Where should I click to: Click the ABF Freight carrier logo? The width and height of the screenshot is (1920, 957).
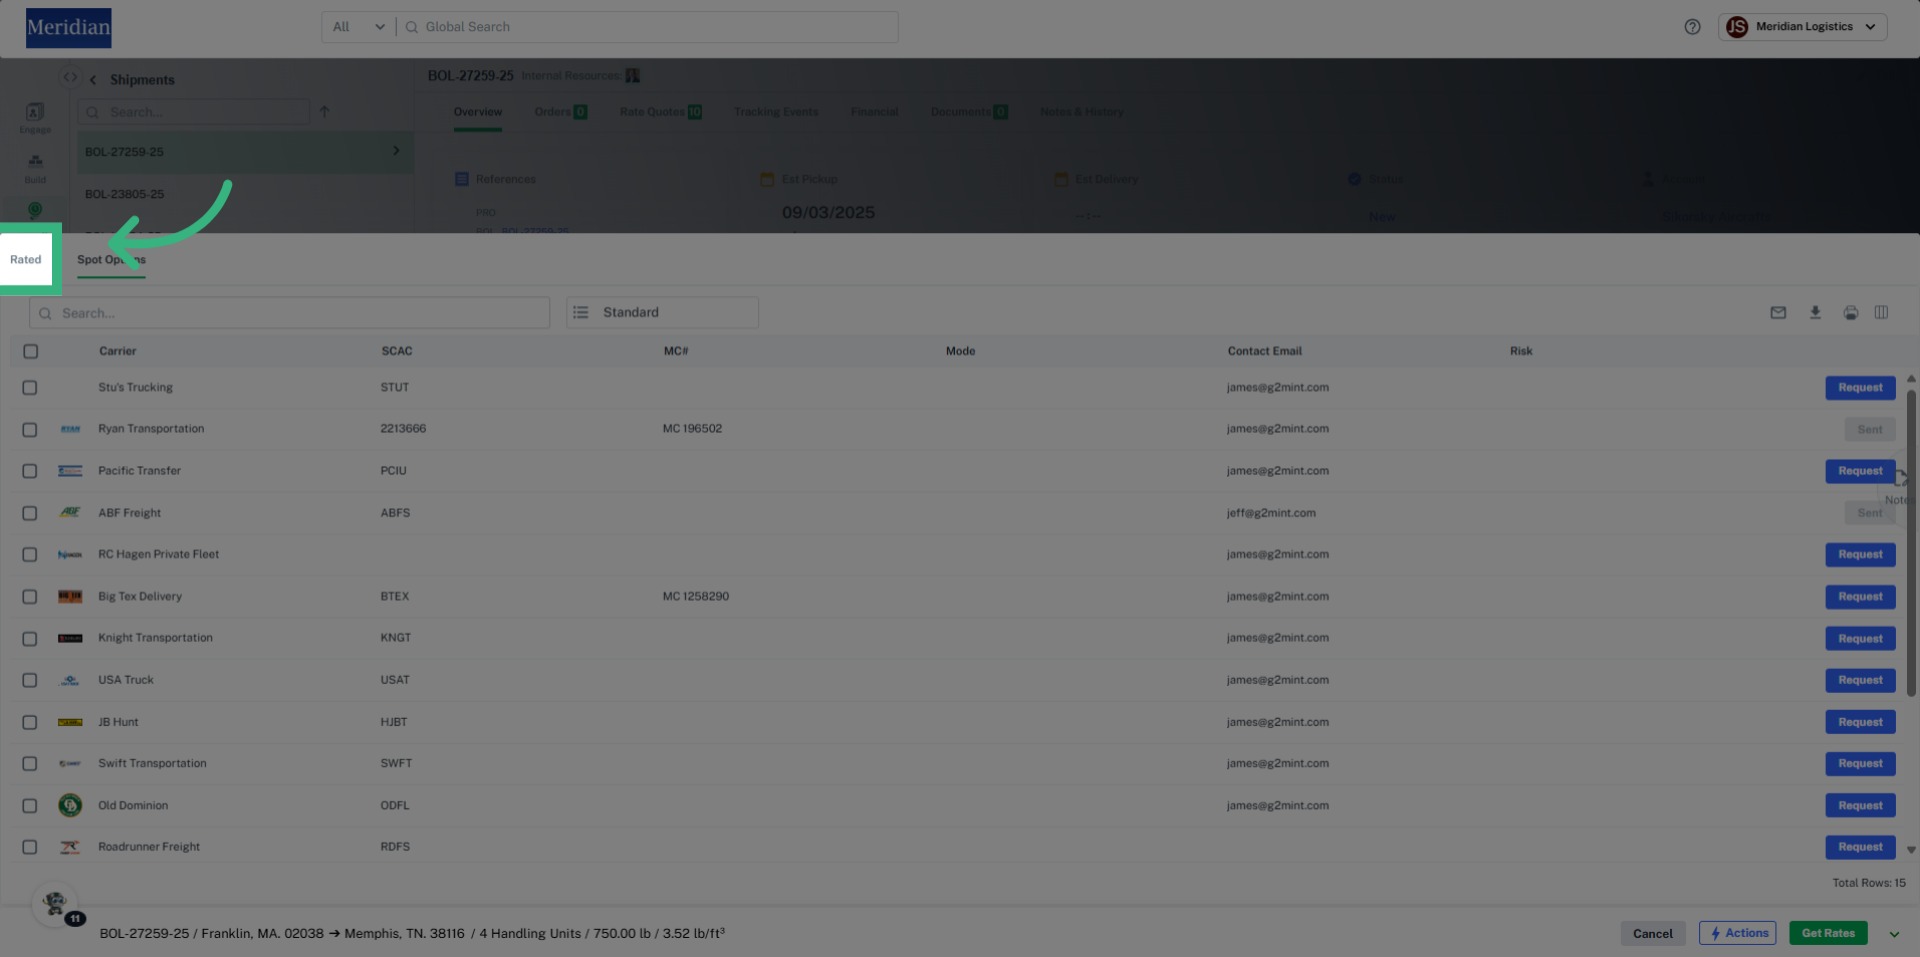pyautogui.click(x=70, y=513)
